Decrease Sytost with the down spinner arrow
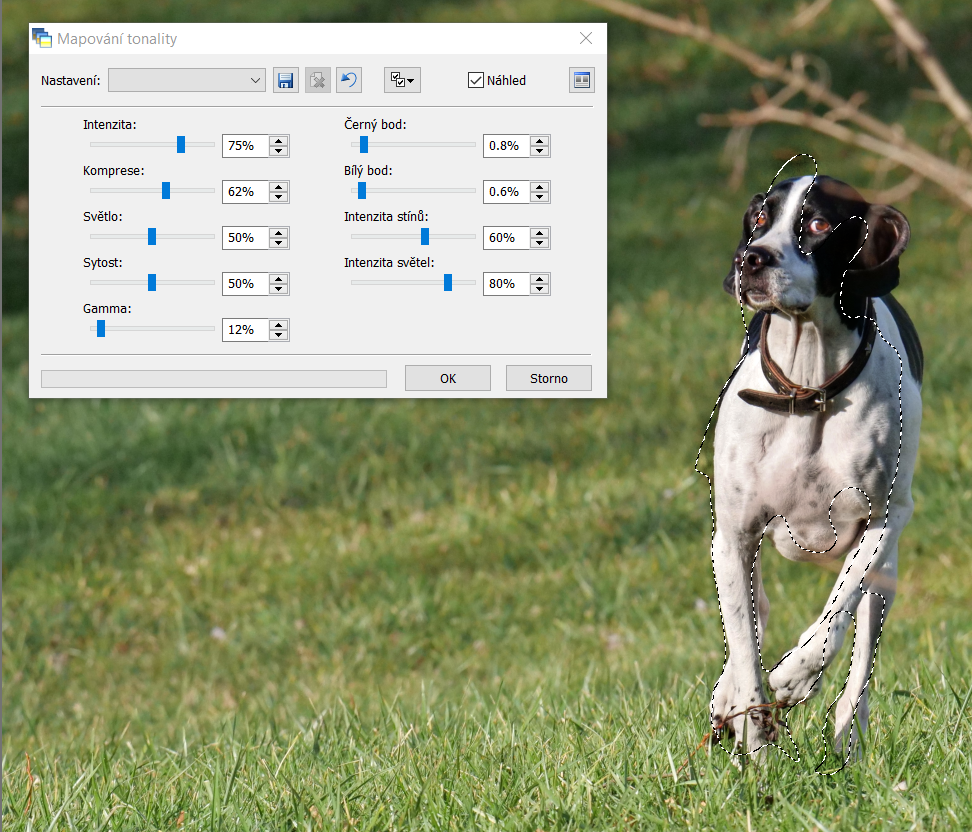 pos(279,288)
